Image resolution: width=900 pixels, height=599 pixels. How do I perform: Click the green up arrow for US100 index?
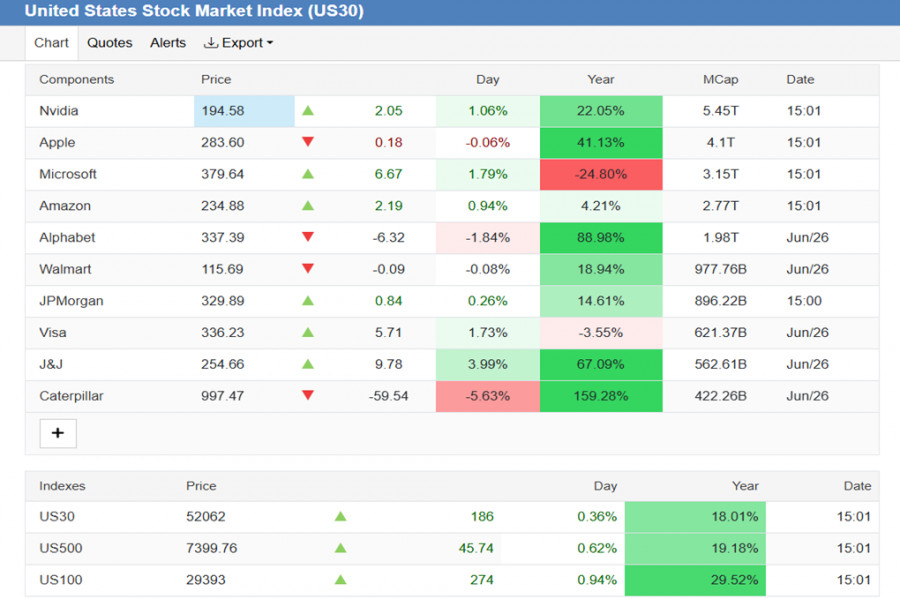(x=340, y=579)
